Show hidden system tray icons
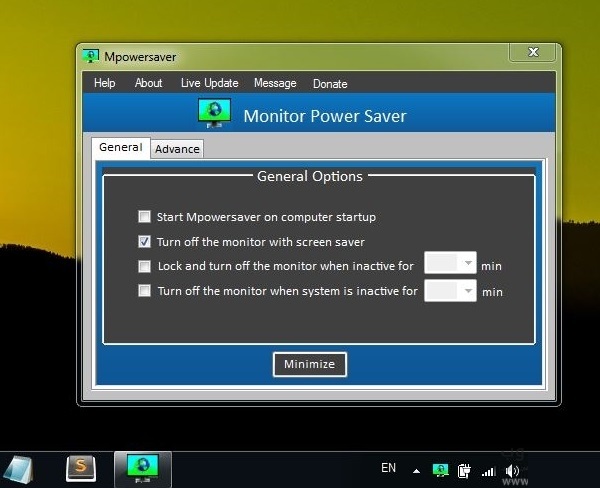 pyautogui.click(x=416, y=469)
